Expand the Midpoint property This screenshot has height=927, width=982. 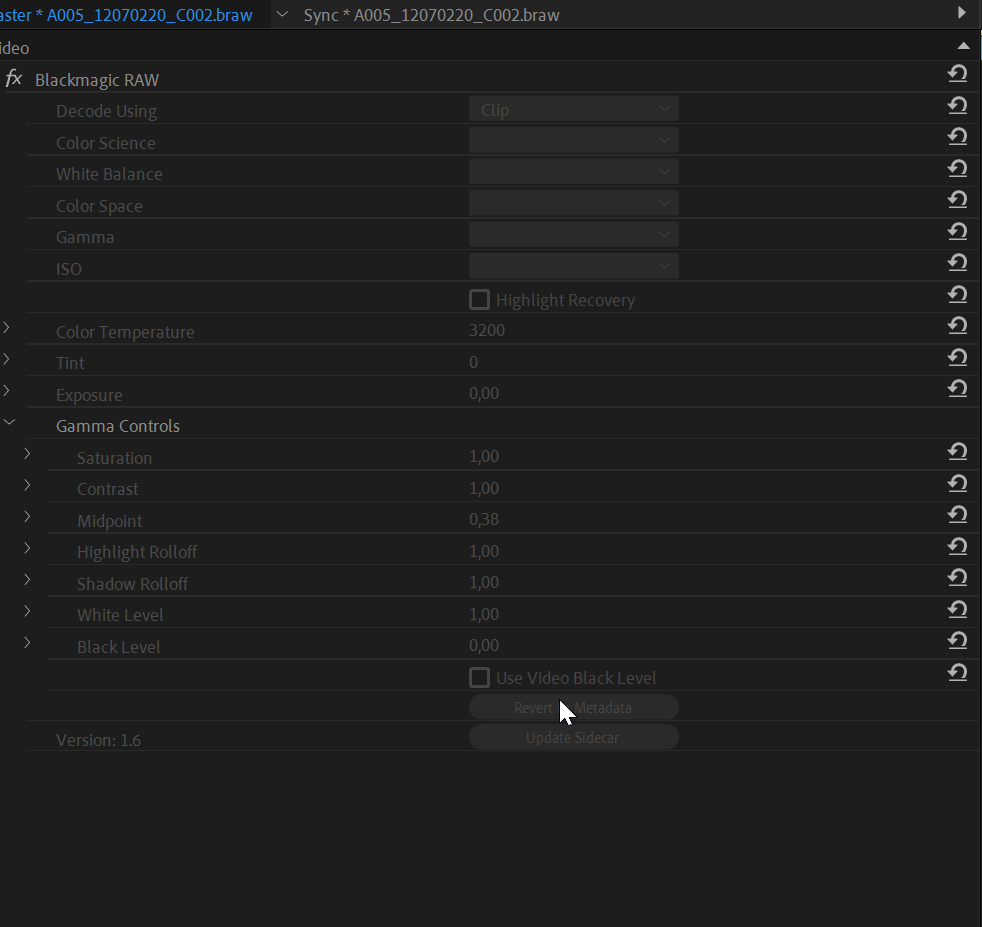click(27, 516)
